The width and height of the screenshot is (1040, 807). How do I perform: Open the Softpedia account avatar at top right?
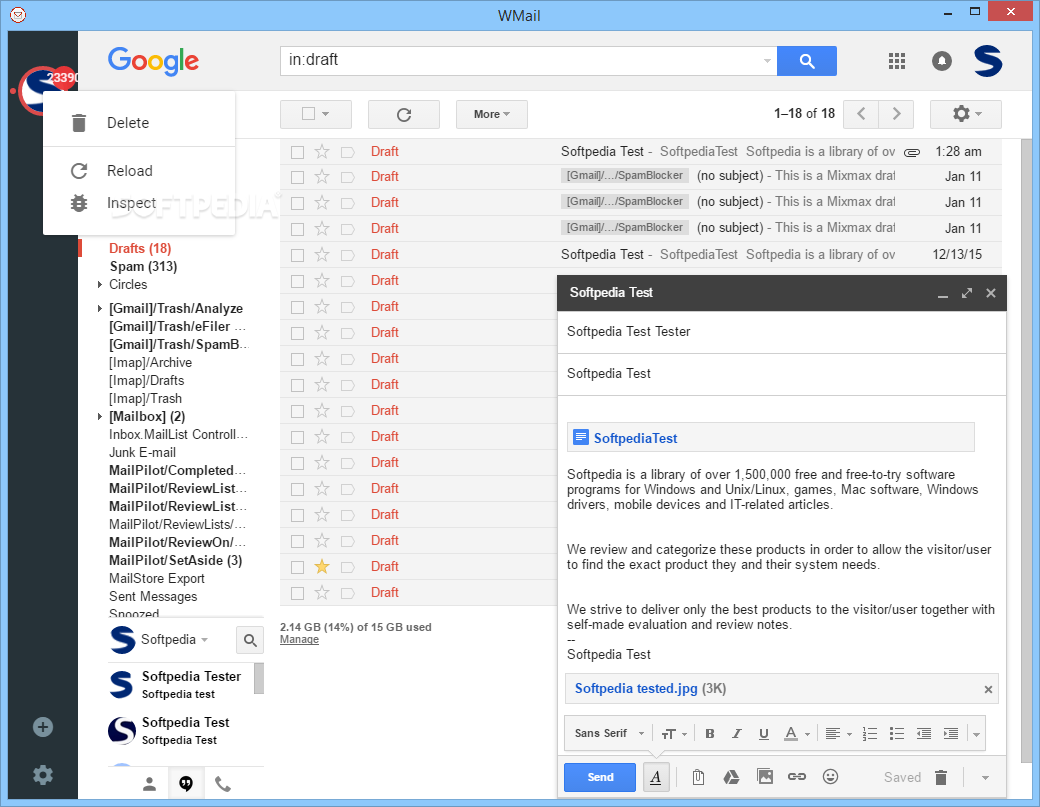(988, 61)
